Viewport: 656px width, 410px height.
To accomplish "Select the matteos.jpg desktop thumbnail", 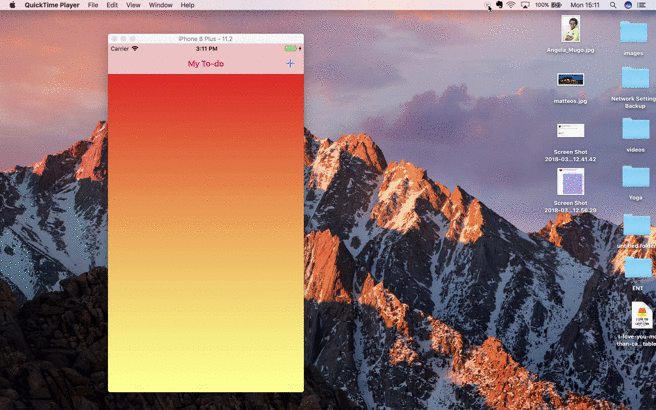I will click(570, 79).
